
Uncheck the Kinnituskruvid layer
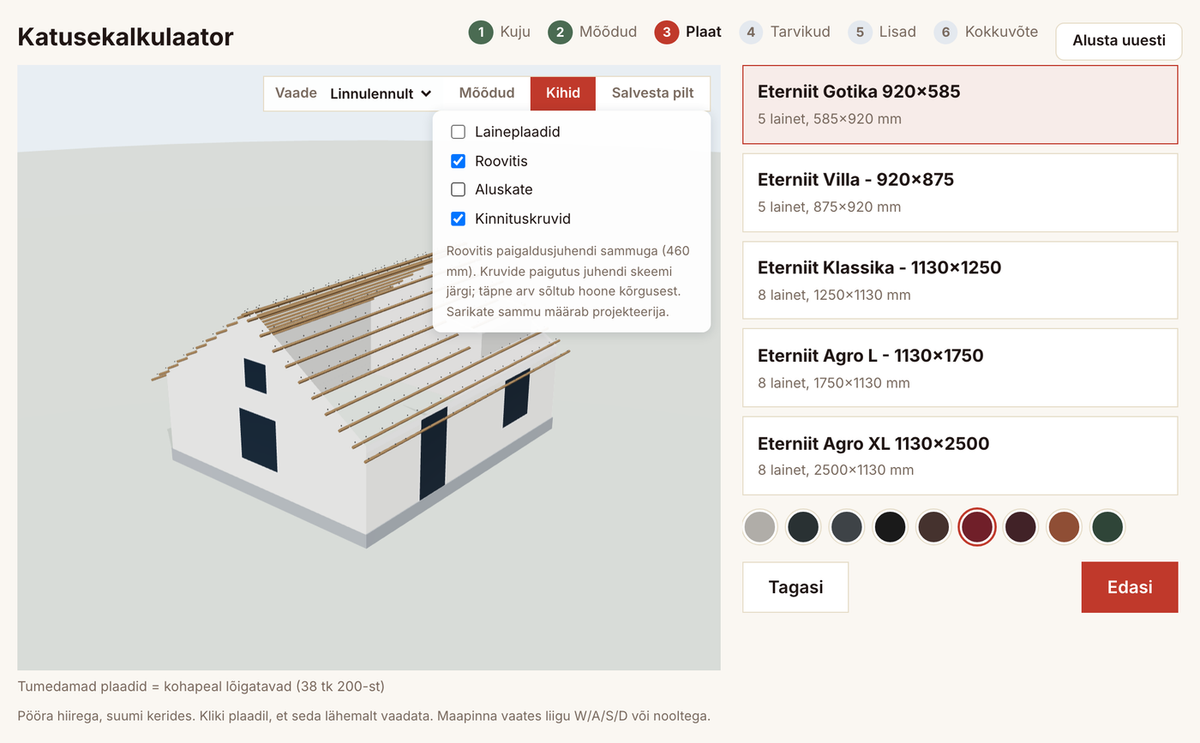458,218
